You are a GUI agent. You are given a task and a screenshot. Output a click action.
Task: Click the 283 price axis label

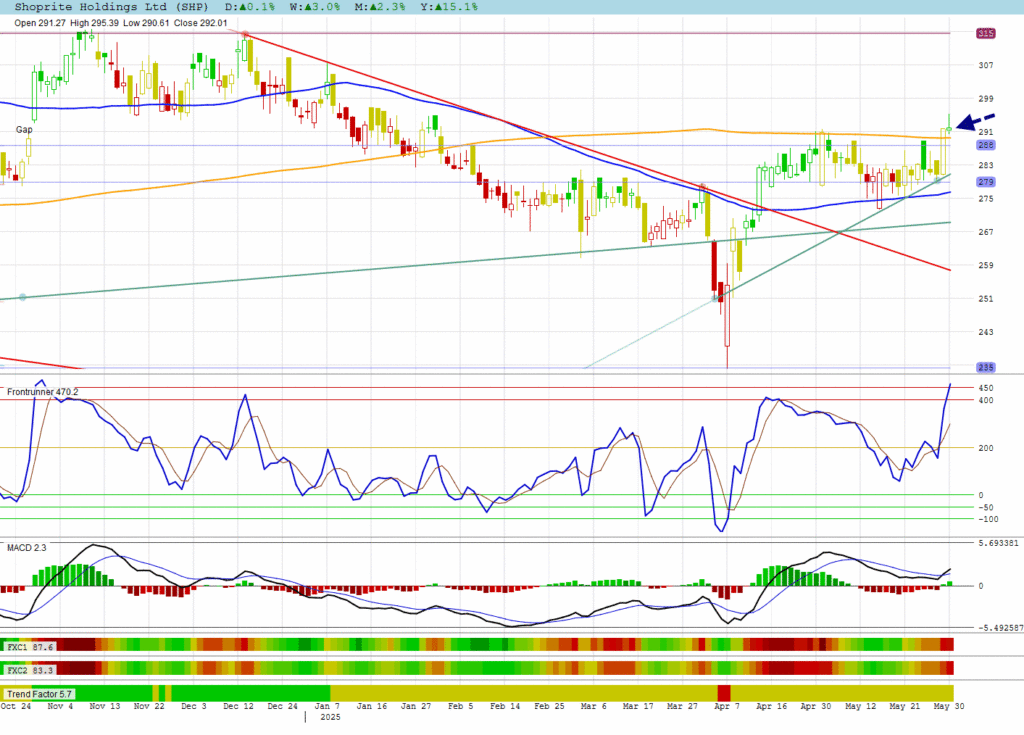(985, 165)
